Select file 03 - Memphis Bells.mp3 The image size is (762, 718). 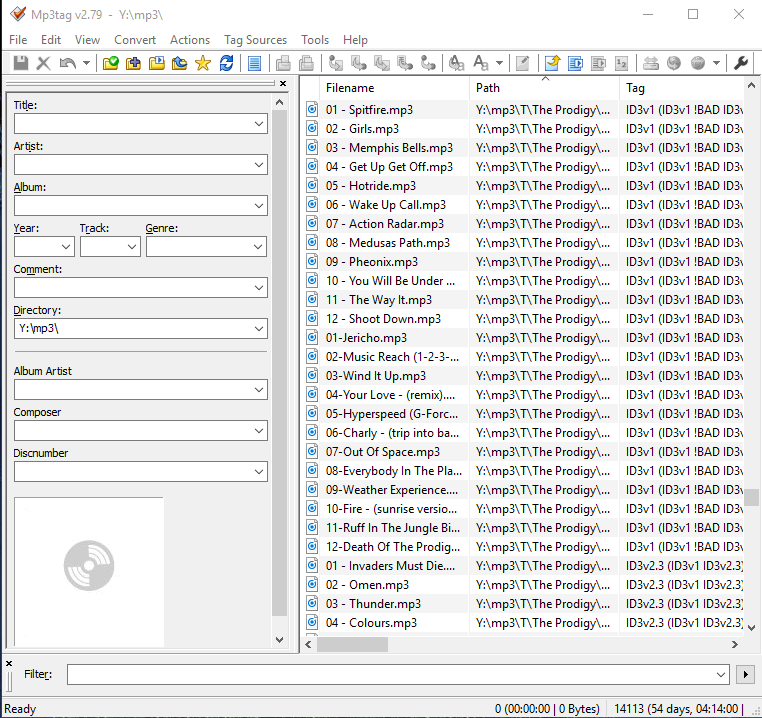coord(389,148)
